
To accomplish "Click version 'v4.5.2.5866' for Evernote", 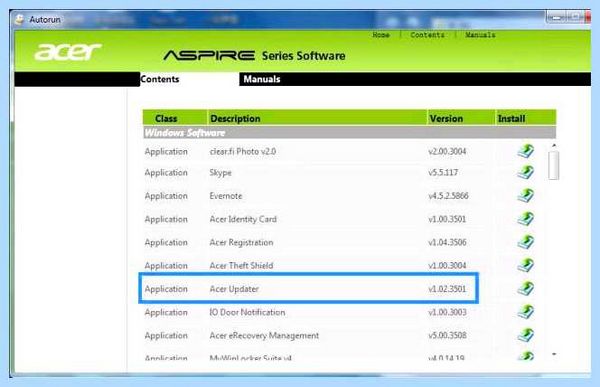I will pyautogui.click(x=448, y=196).
